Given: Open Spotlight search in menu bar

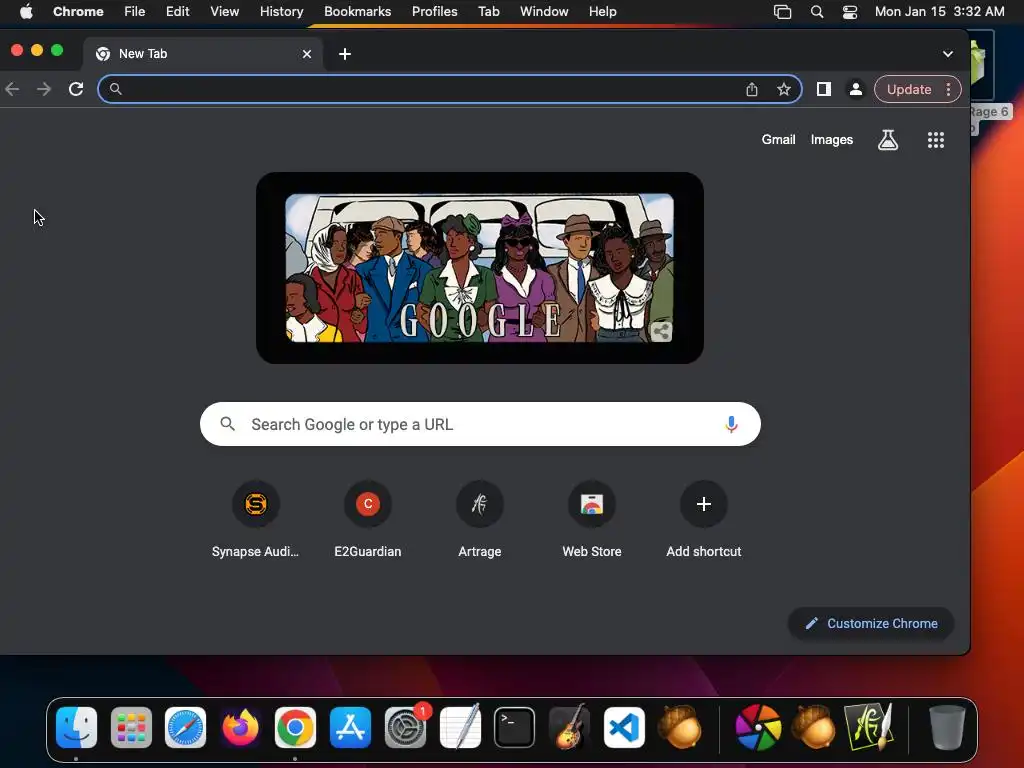Looking at the screenshot, I should (x=816, y=12).
